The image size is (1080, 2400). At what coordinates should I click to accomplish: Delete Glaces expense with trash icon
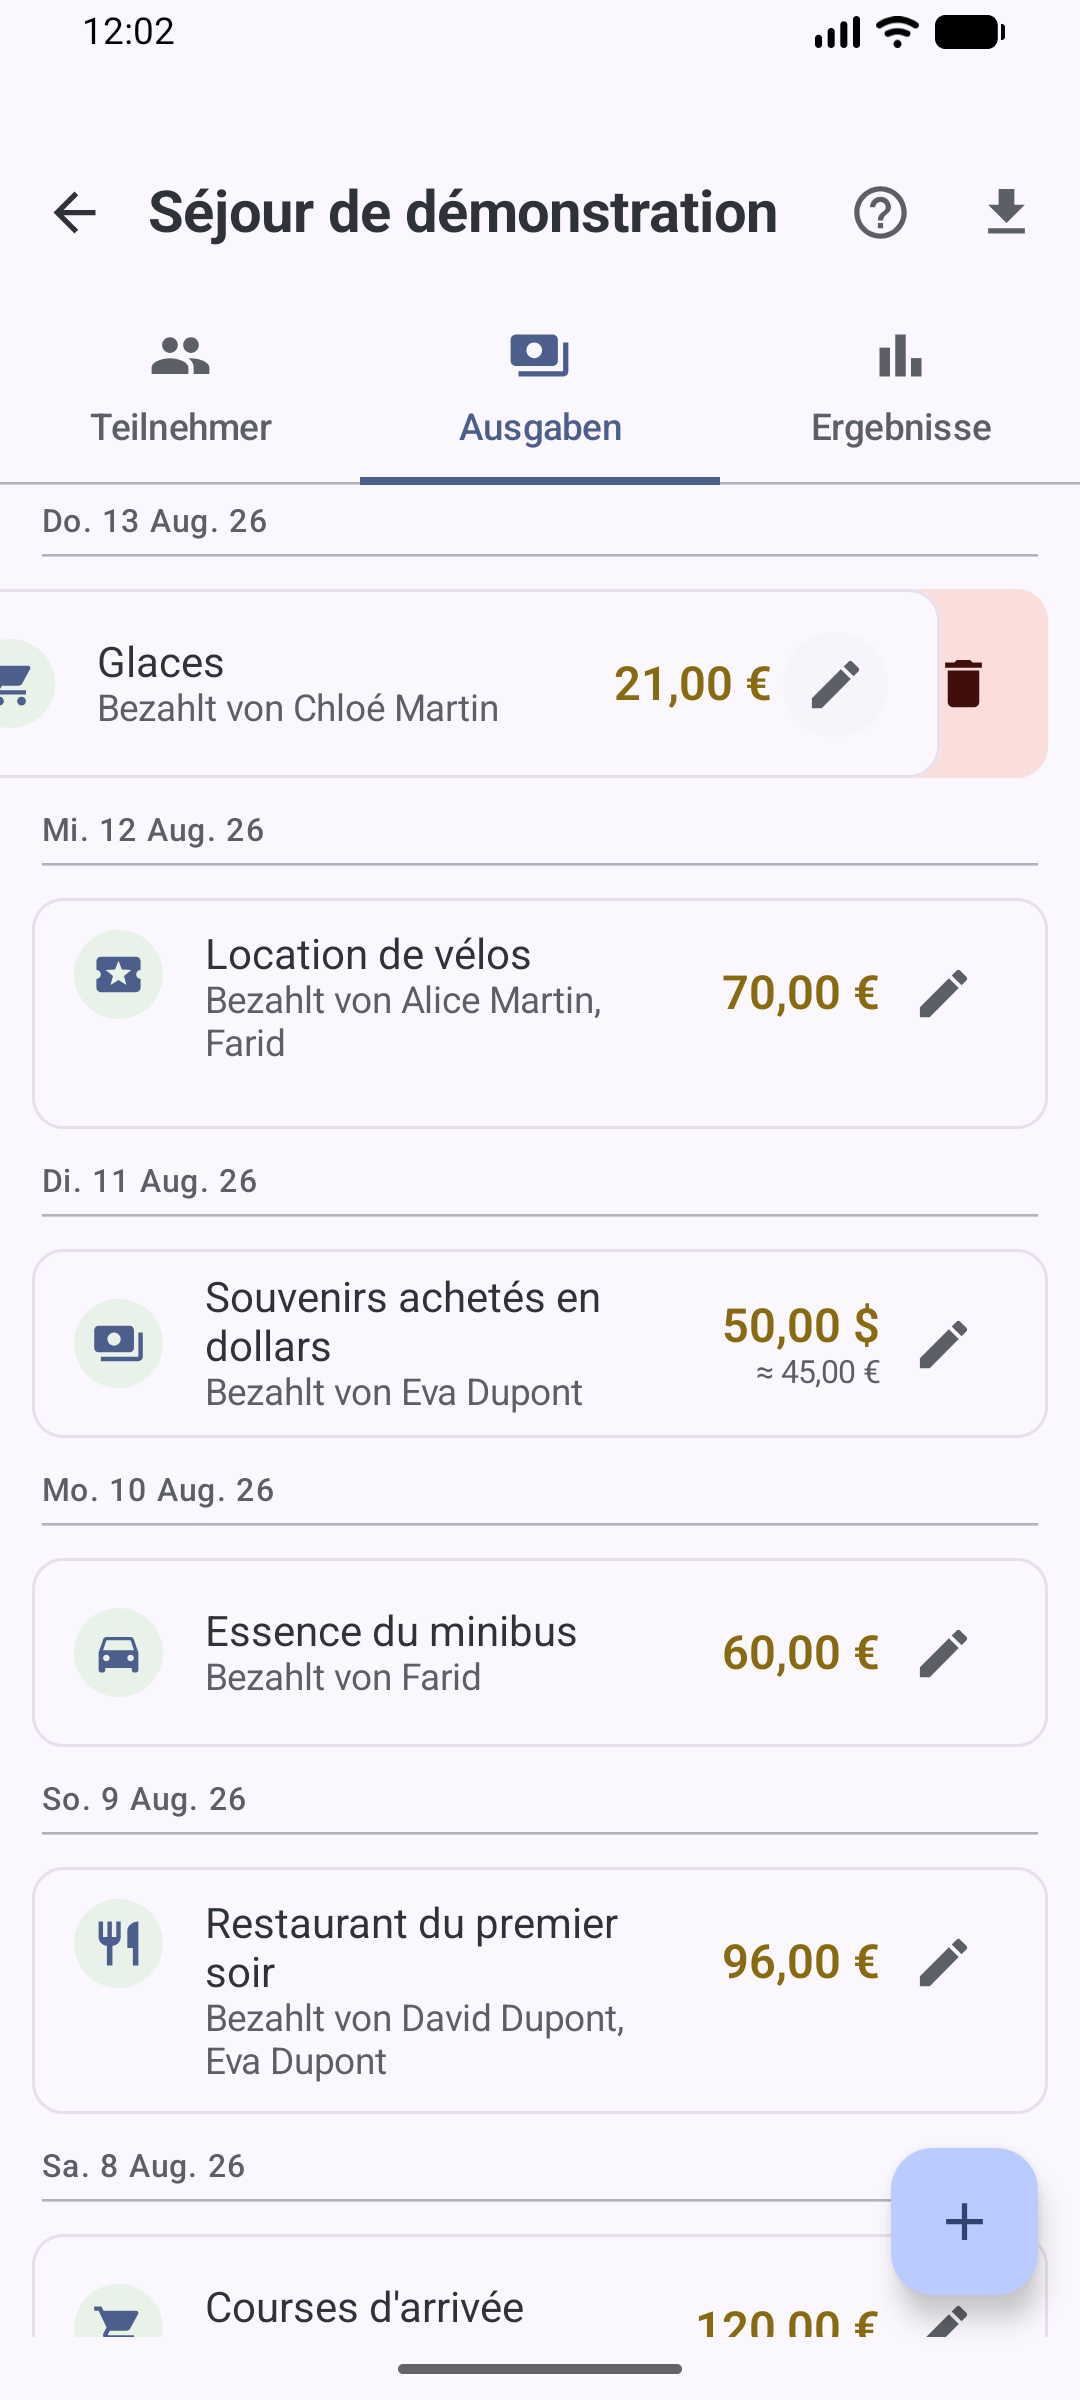[964, 684]
